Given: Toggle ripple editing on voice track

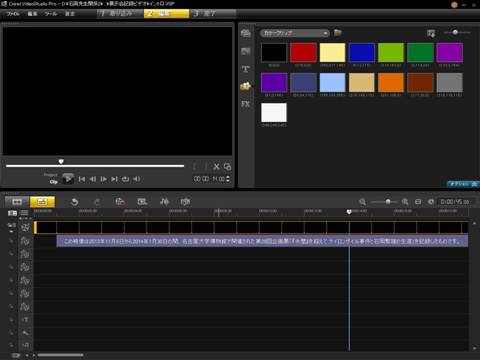Looking at the screenshot, I should click(x=12, y=332).
